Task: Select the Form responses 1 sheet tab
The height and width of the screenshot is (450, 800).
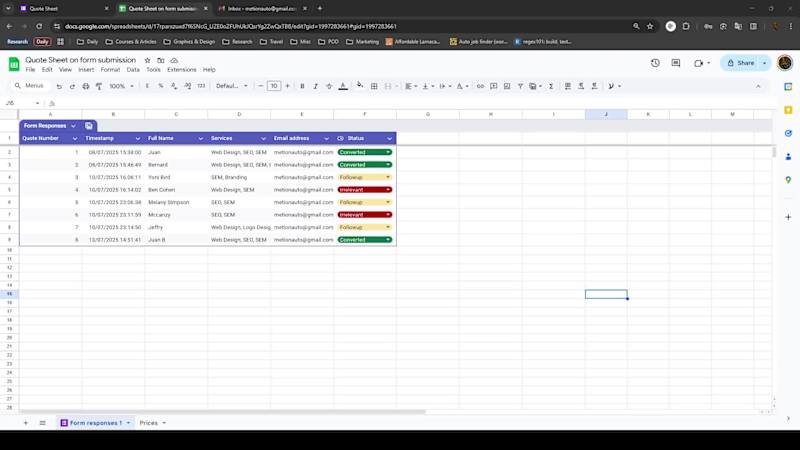Action: pyautogui.click(x=96, y=423)
